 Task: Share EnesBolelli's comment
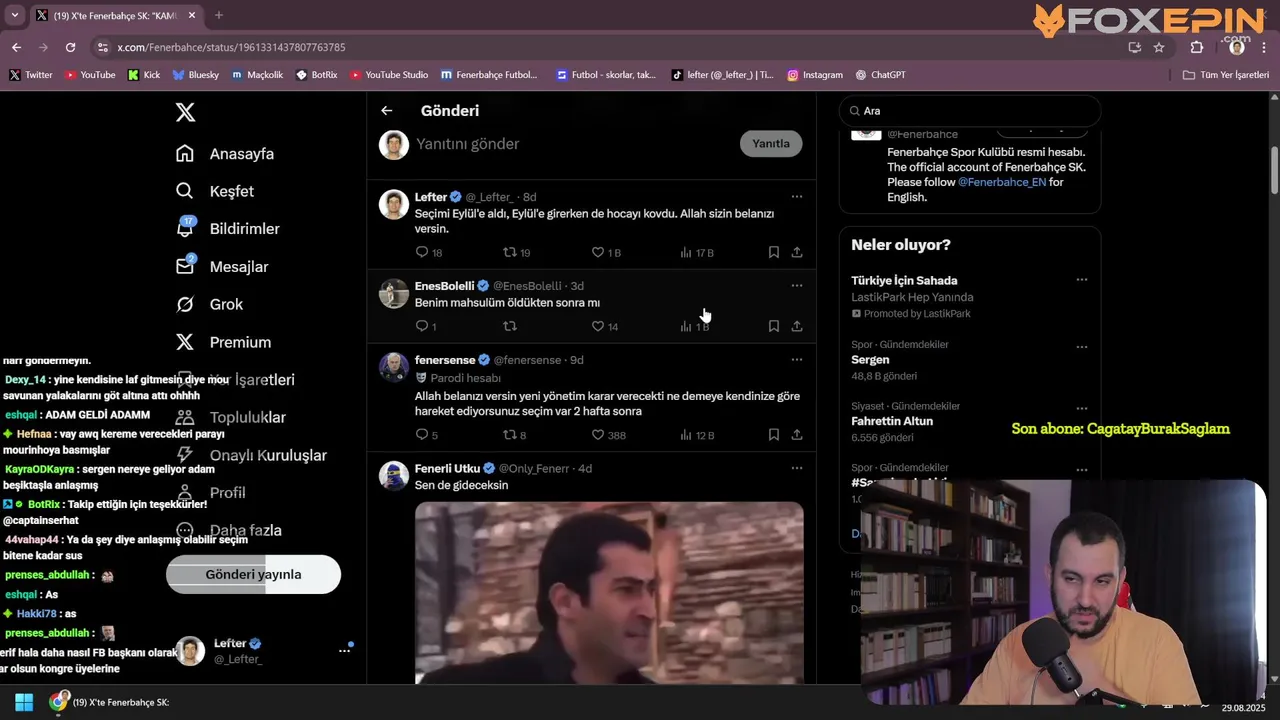(797, 326)
